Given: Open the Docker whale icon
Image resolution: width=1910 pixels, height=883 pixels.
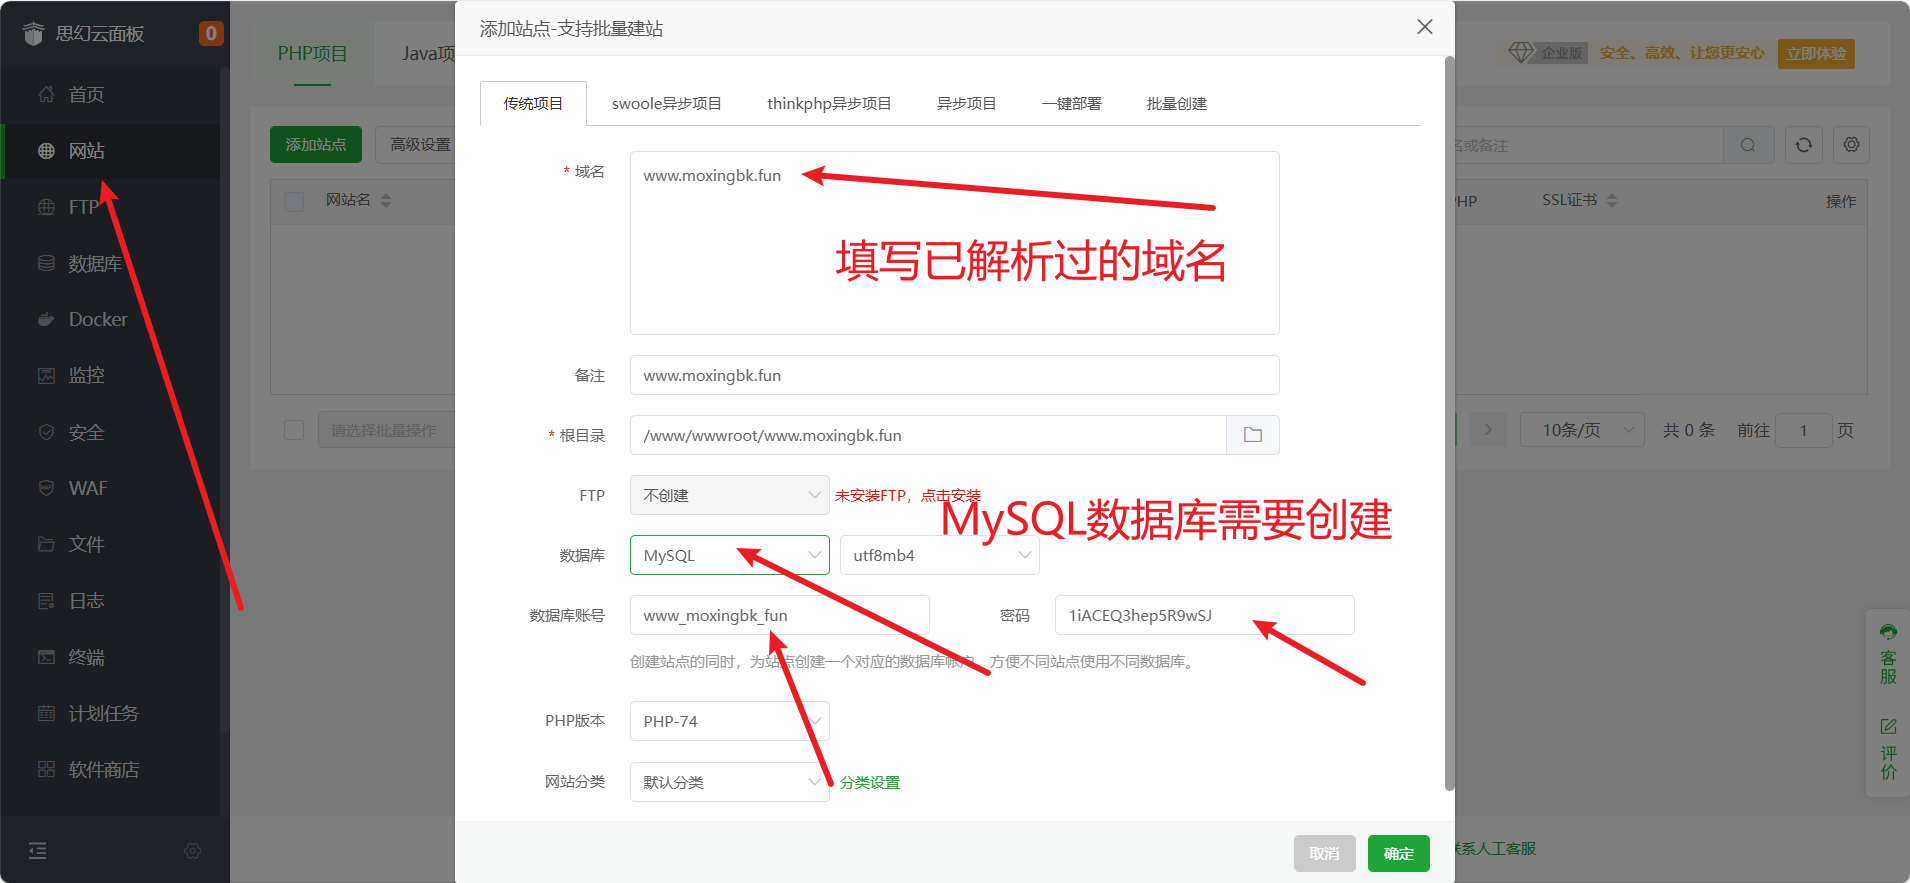Looking at the screenshot, I should 46,319.
